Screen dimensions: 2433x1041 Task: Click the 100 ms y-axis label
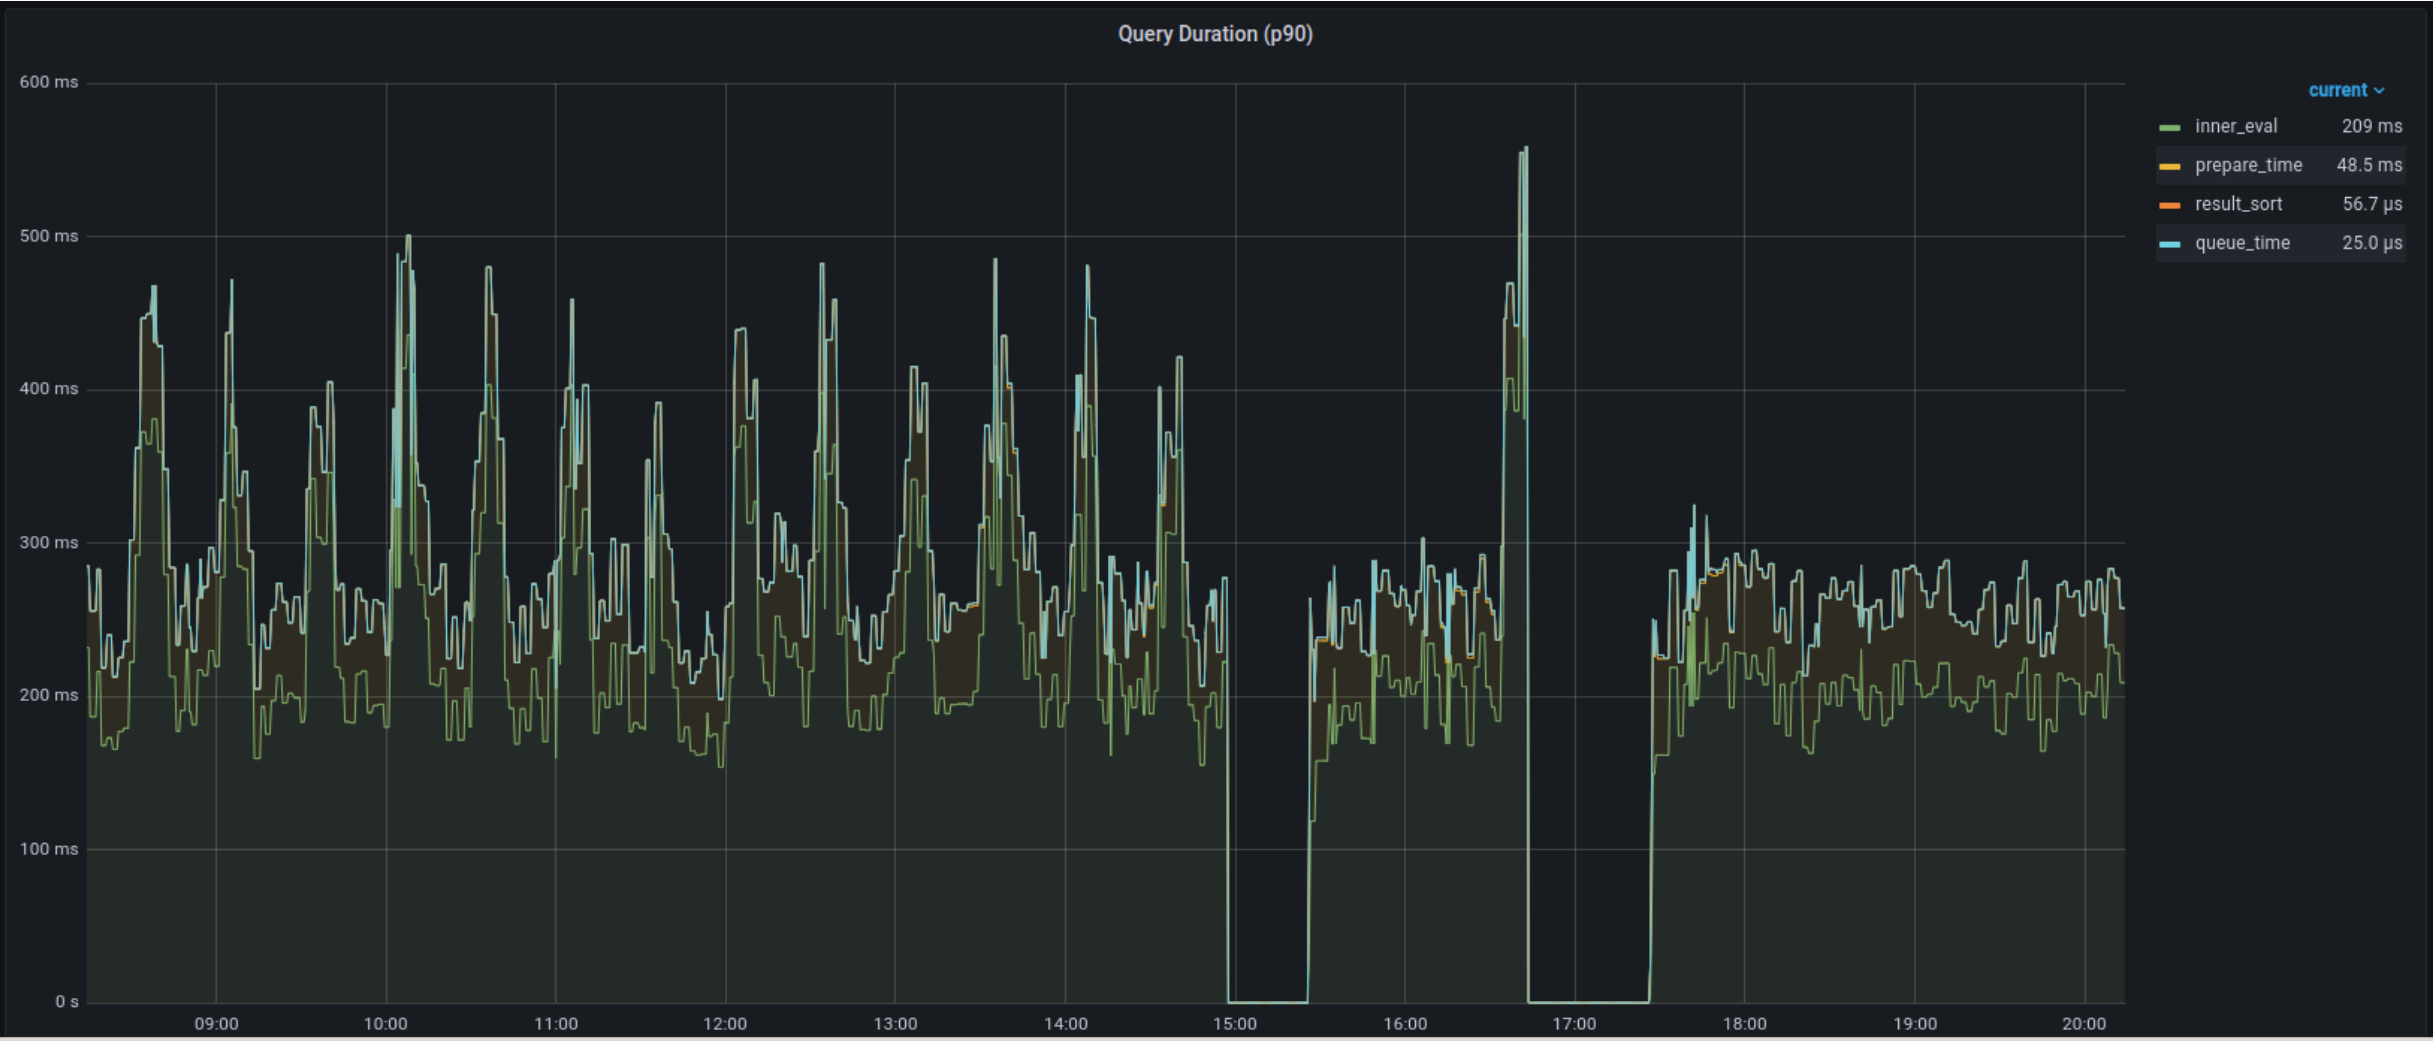pyautogui.click(x=49, y=849)
